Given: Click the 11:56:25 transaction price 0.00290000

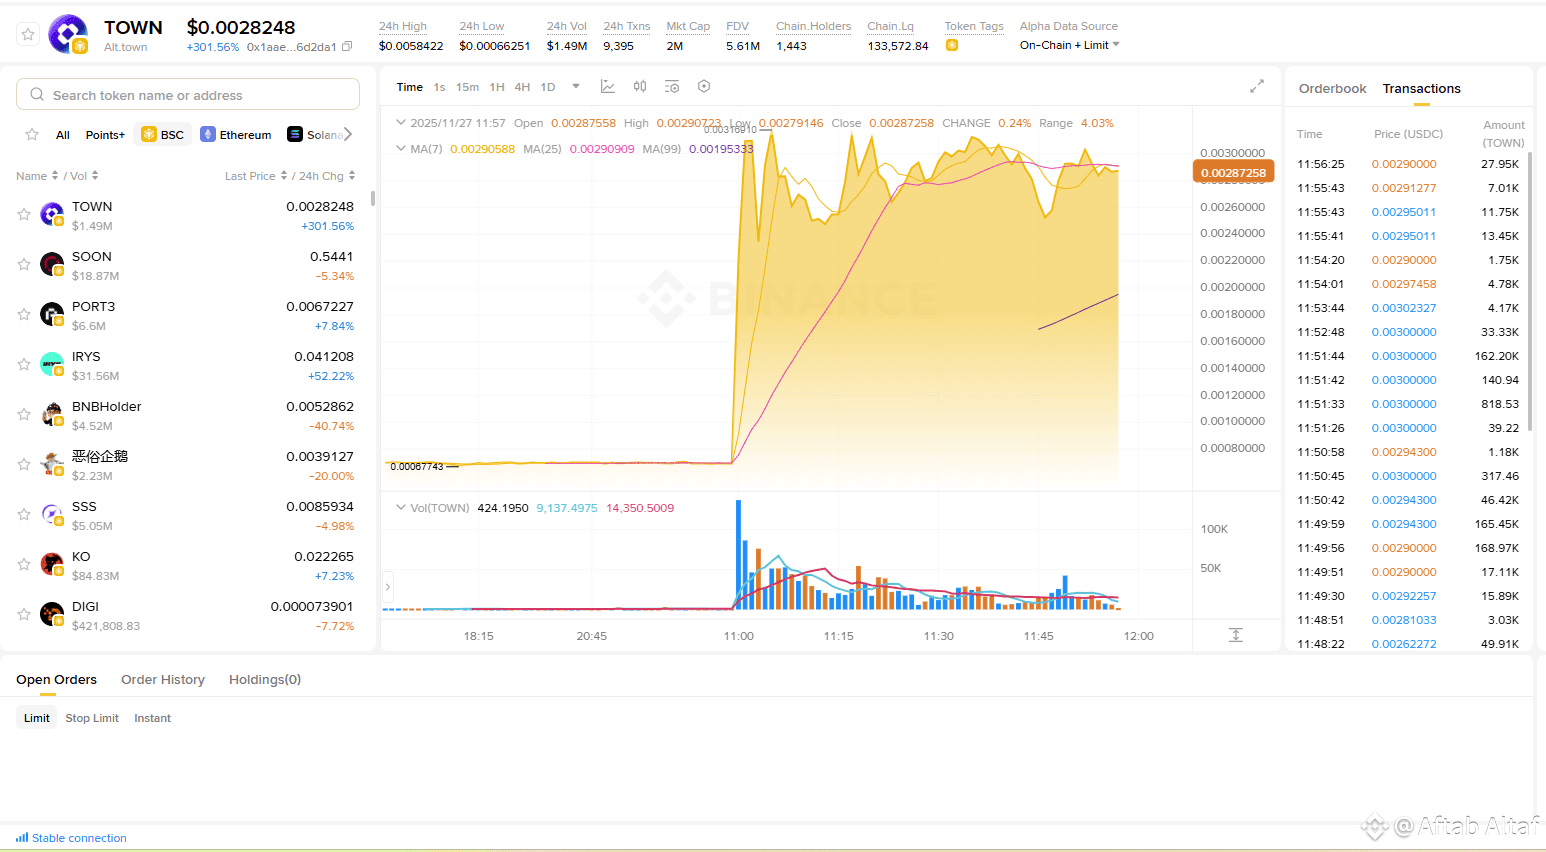Looking at the screenshot, I should [x=1404, y=164].
